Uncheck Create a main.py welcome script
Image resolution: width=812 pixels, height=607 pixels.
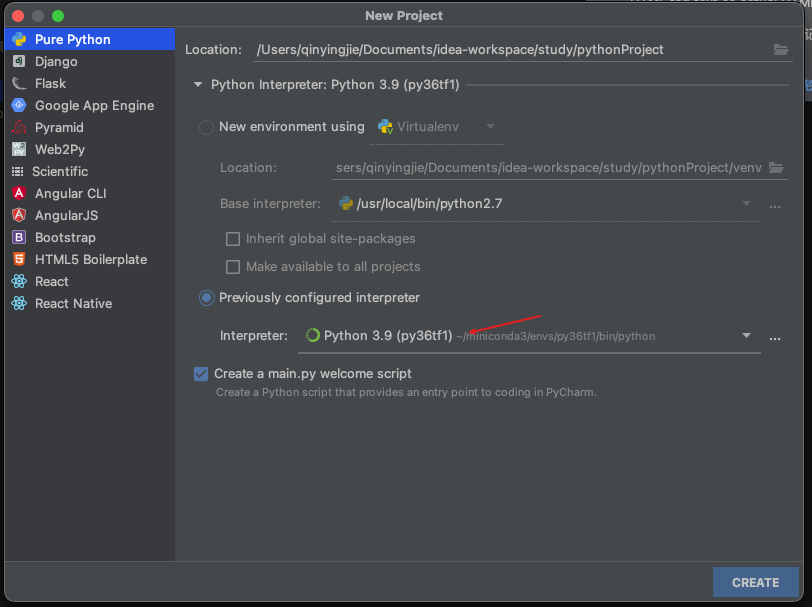[201, 374]
